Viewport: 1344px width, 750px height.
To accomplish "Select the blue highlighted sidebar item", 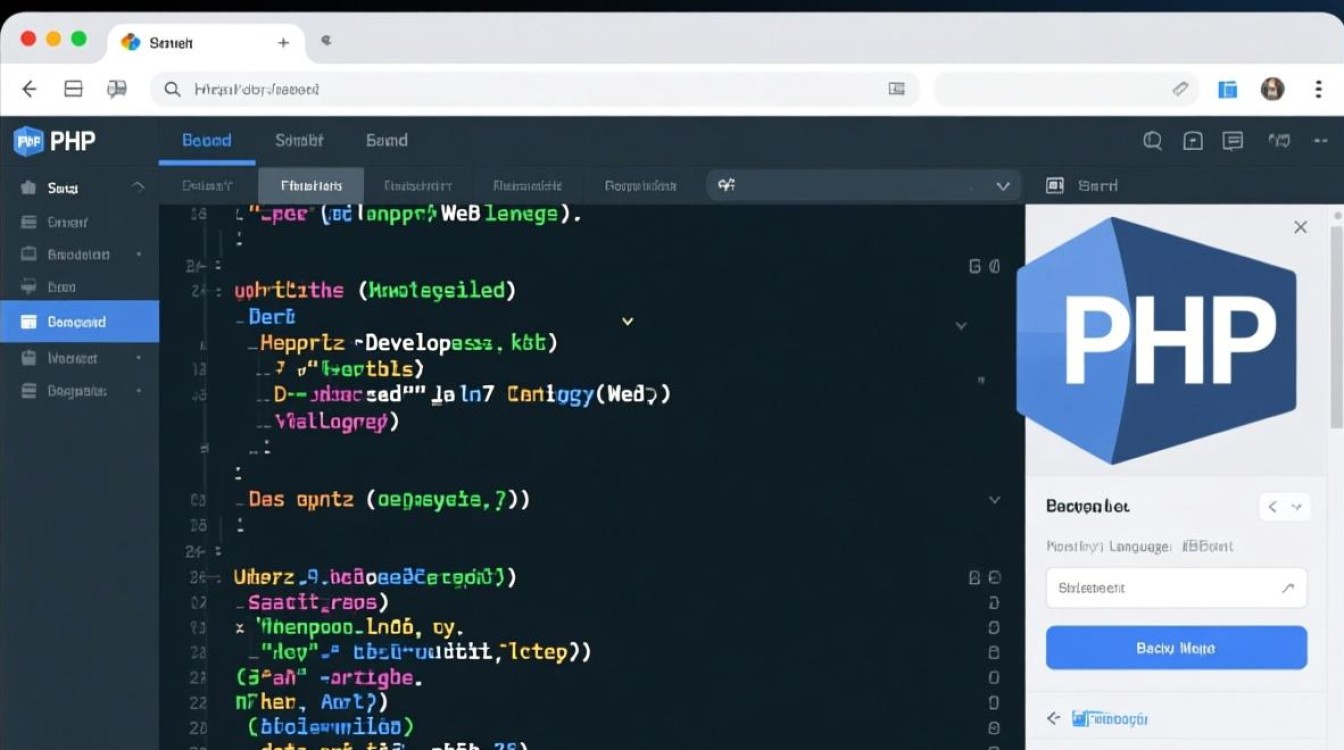I will (x=79, y=322).
